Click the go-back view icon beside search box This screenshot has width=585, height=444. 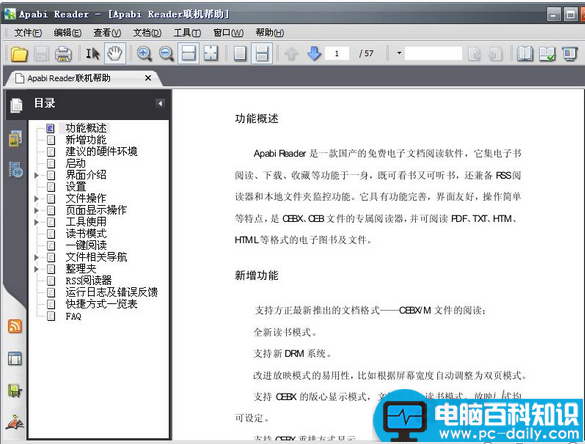495,54
